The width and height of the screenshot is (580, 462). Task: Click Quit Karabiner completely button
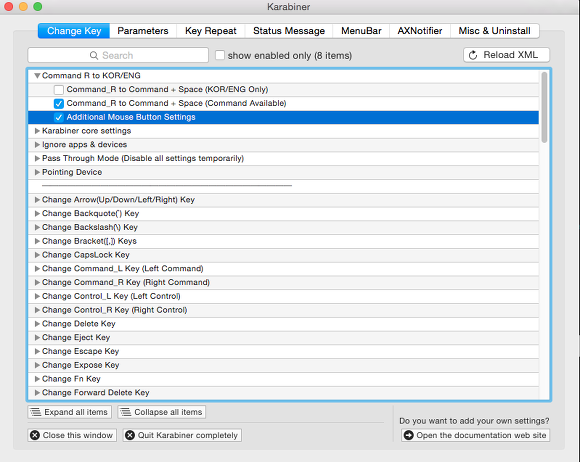pyautogui.click(x=182, y=435)
